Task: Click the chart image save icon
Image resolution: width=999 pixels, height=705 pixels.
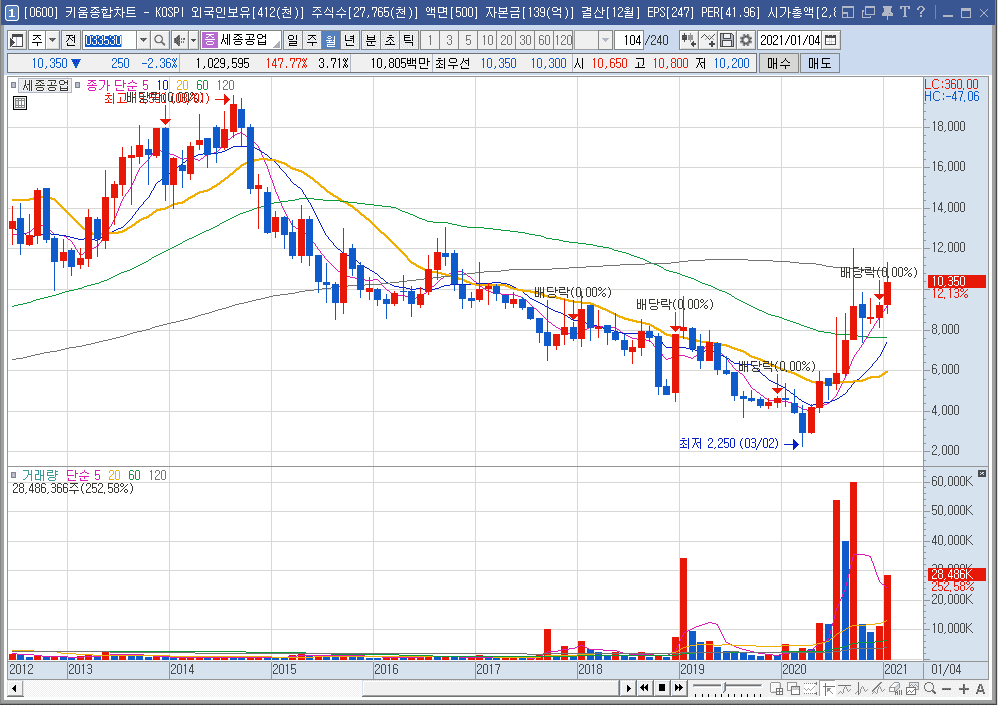Action: click(912, 688)
